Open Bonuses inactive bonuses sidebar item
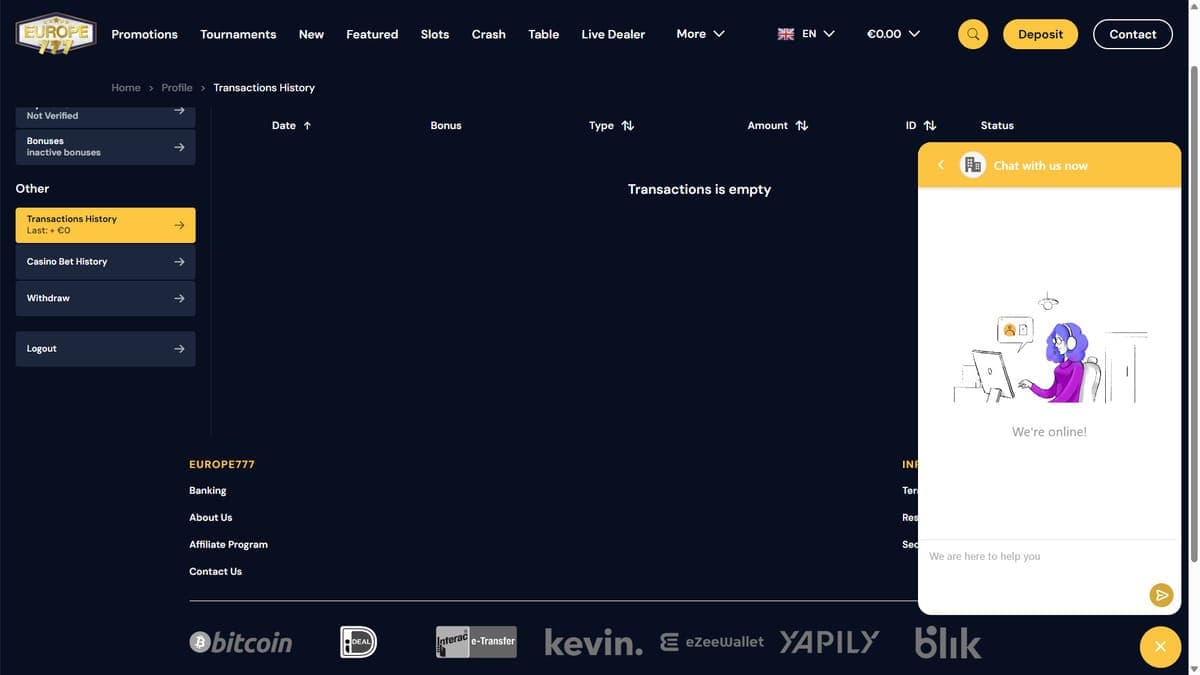Viewport: 1200px width, 675px height. coord(105,147)
